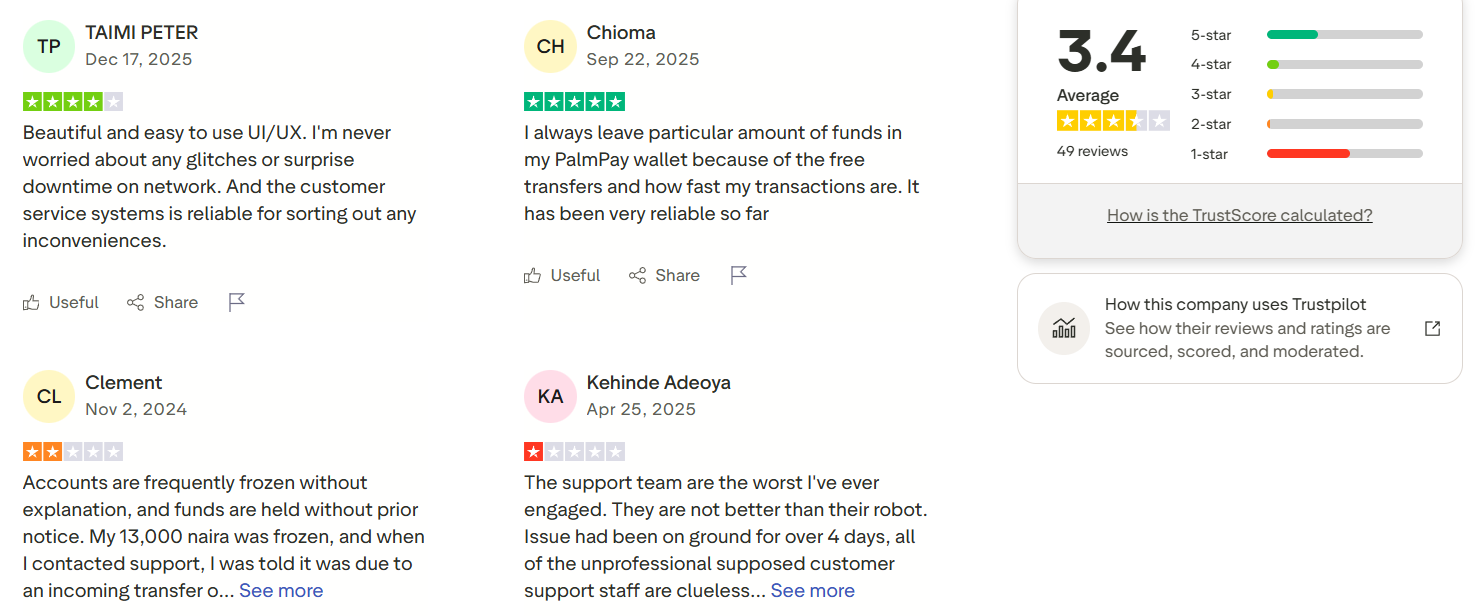Click Clement's CL avatar
This screenshot has width=1482, height=616.
point(49,396)
